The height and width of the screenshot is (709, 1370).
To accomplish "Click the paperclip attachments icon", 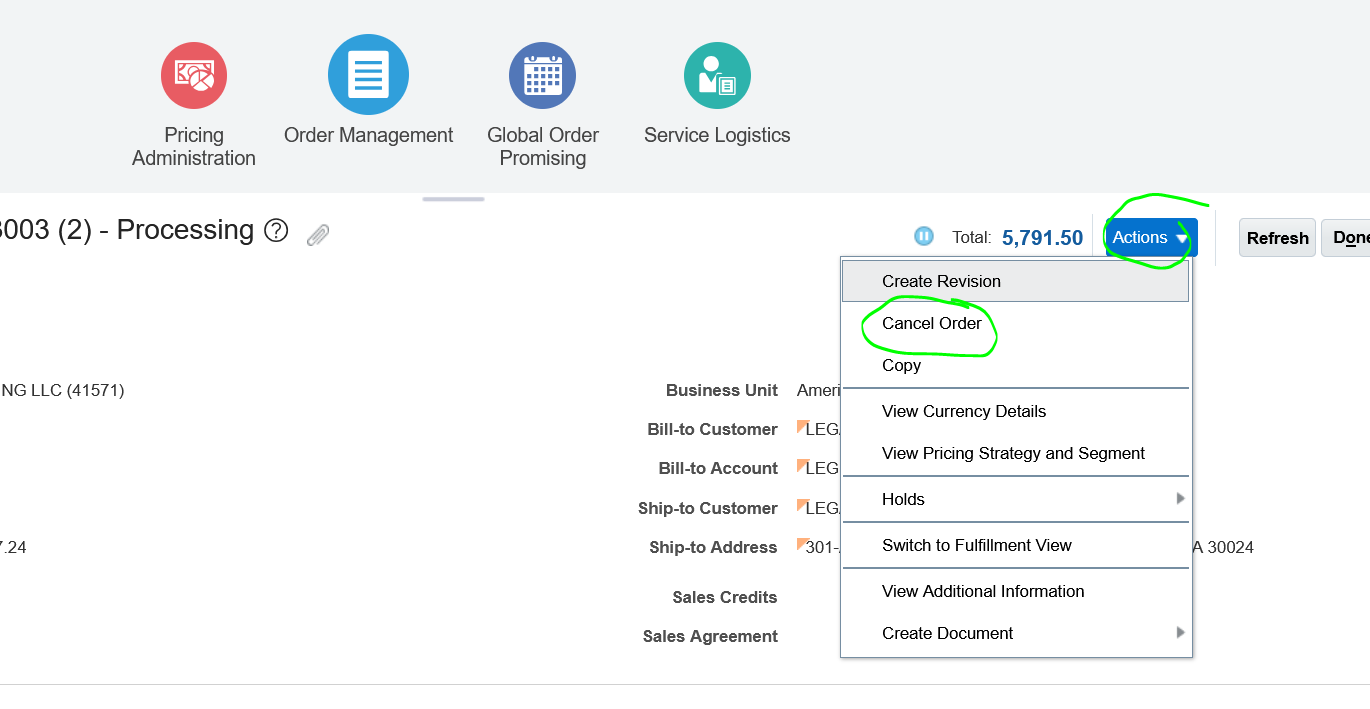I will (318, 235).
